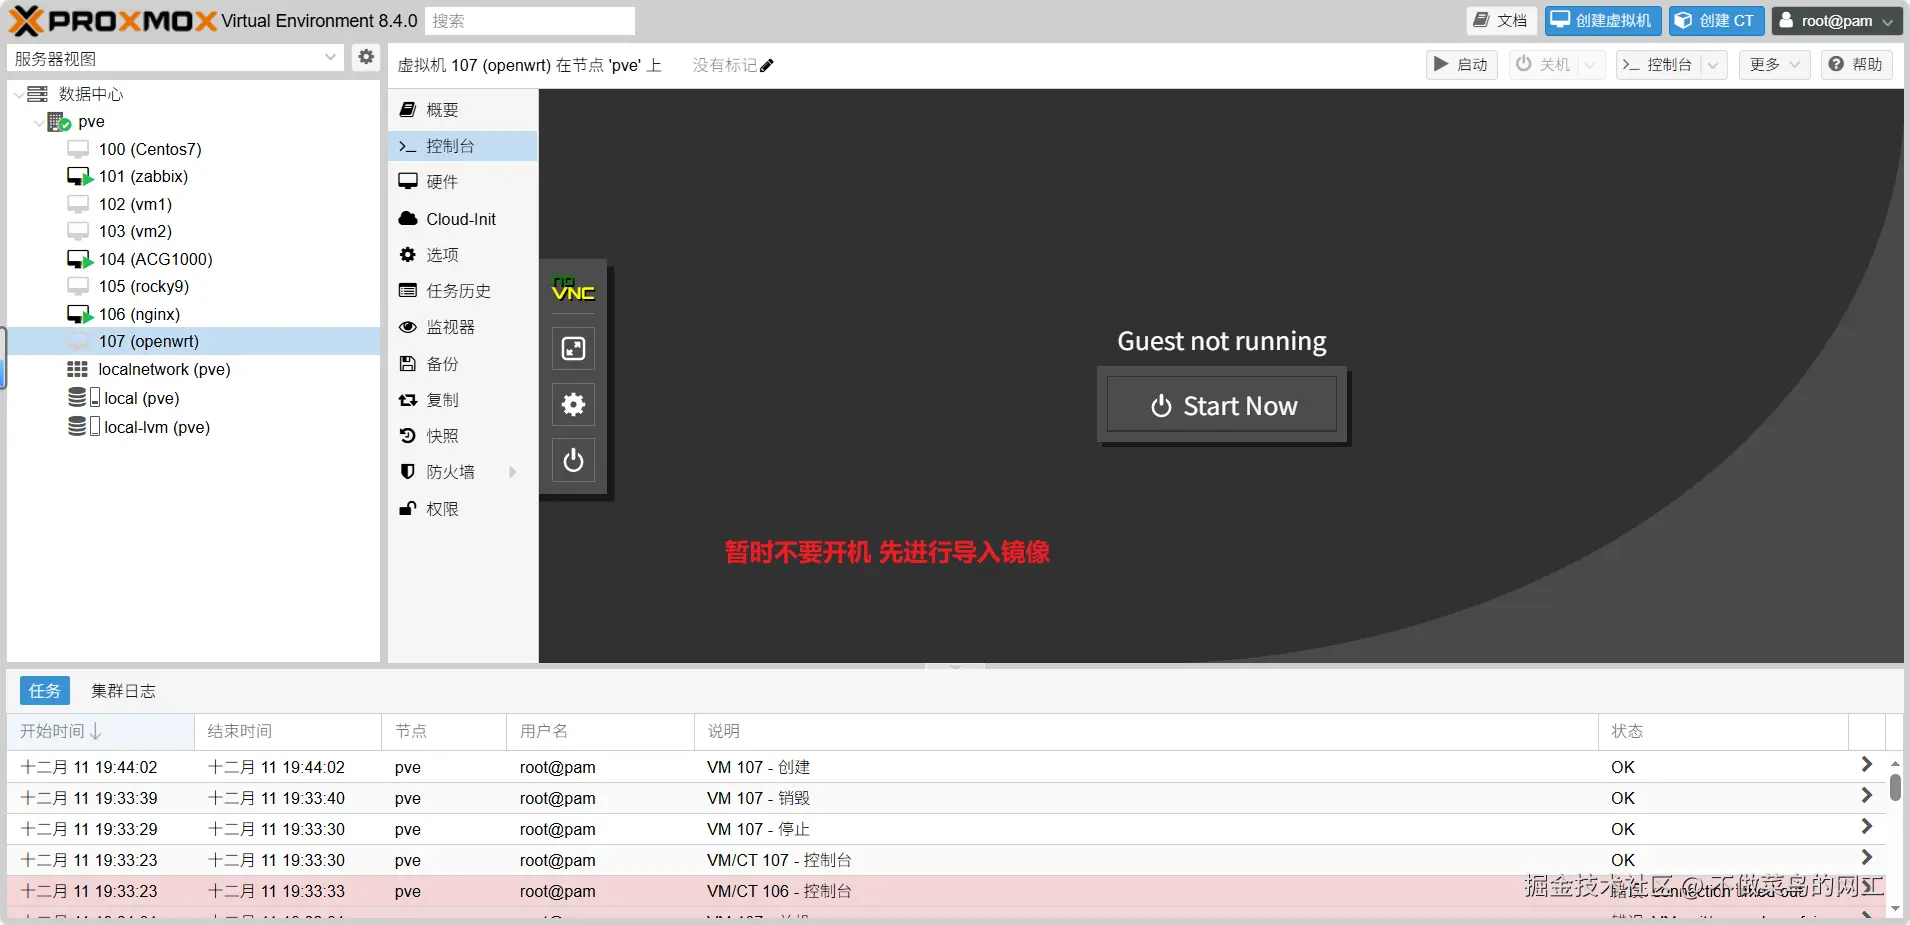Open 备份 menu item
This screenshot has height=925, width=1910.
pos(463,364)
